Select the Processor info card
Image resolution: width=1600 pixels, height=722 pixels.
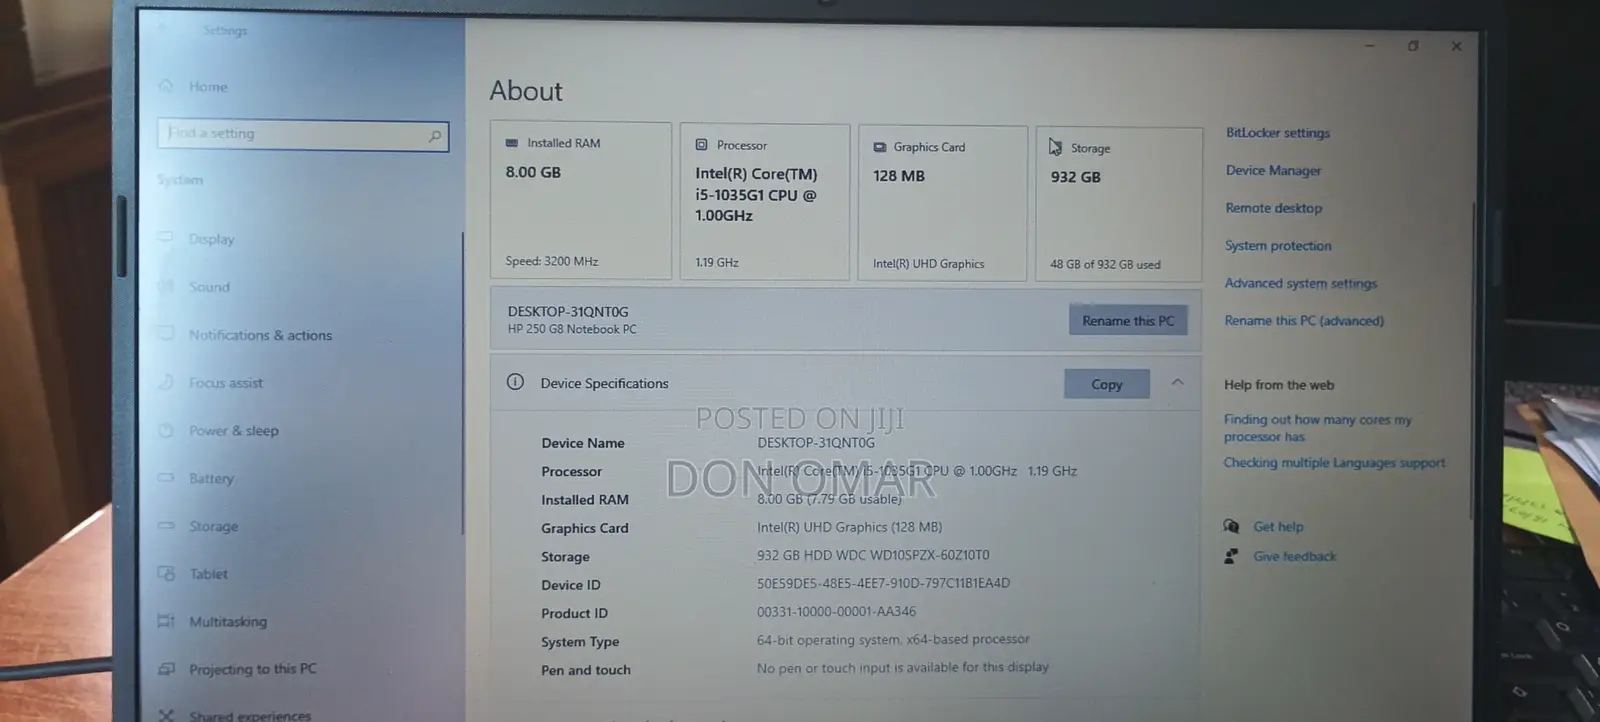click(765, 202)
